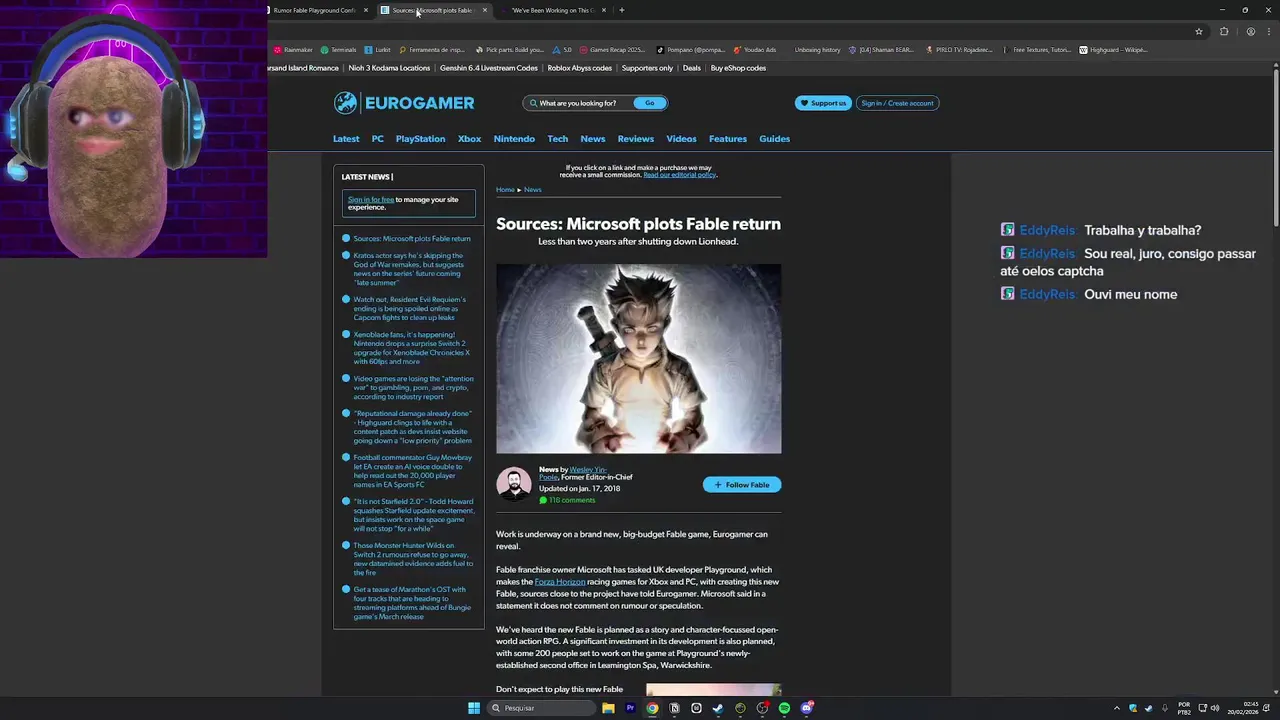
Task: Open the Buy eShop codes link
Action: [x=738, y=68]
